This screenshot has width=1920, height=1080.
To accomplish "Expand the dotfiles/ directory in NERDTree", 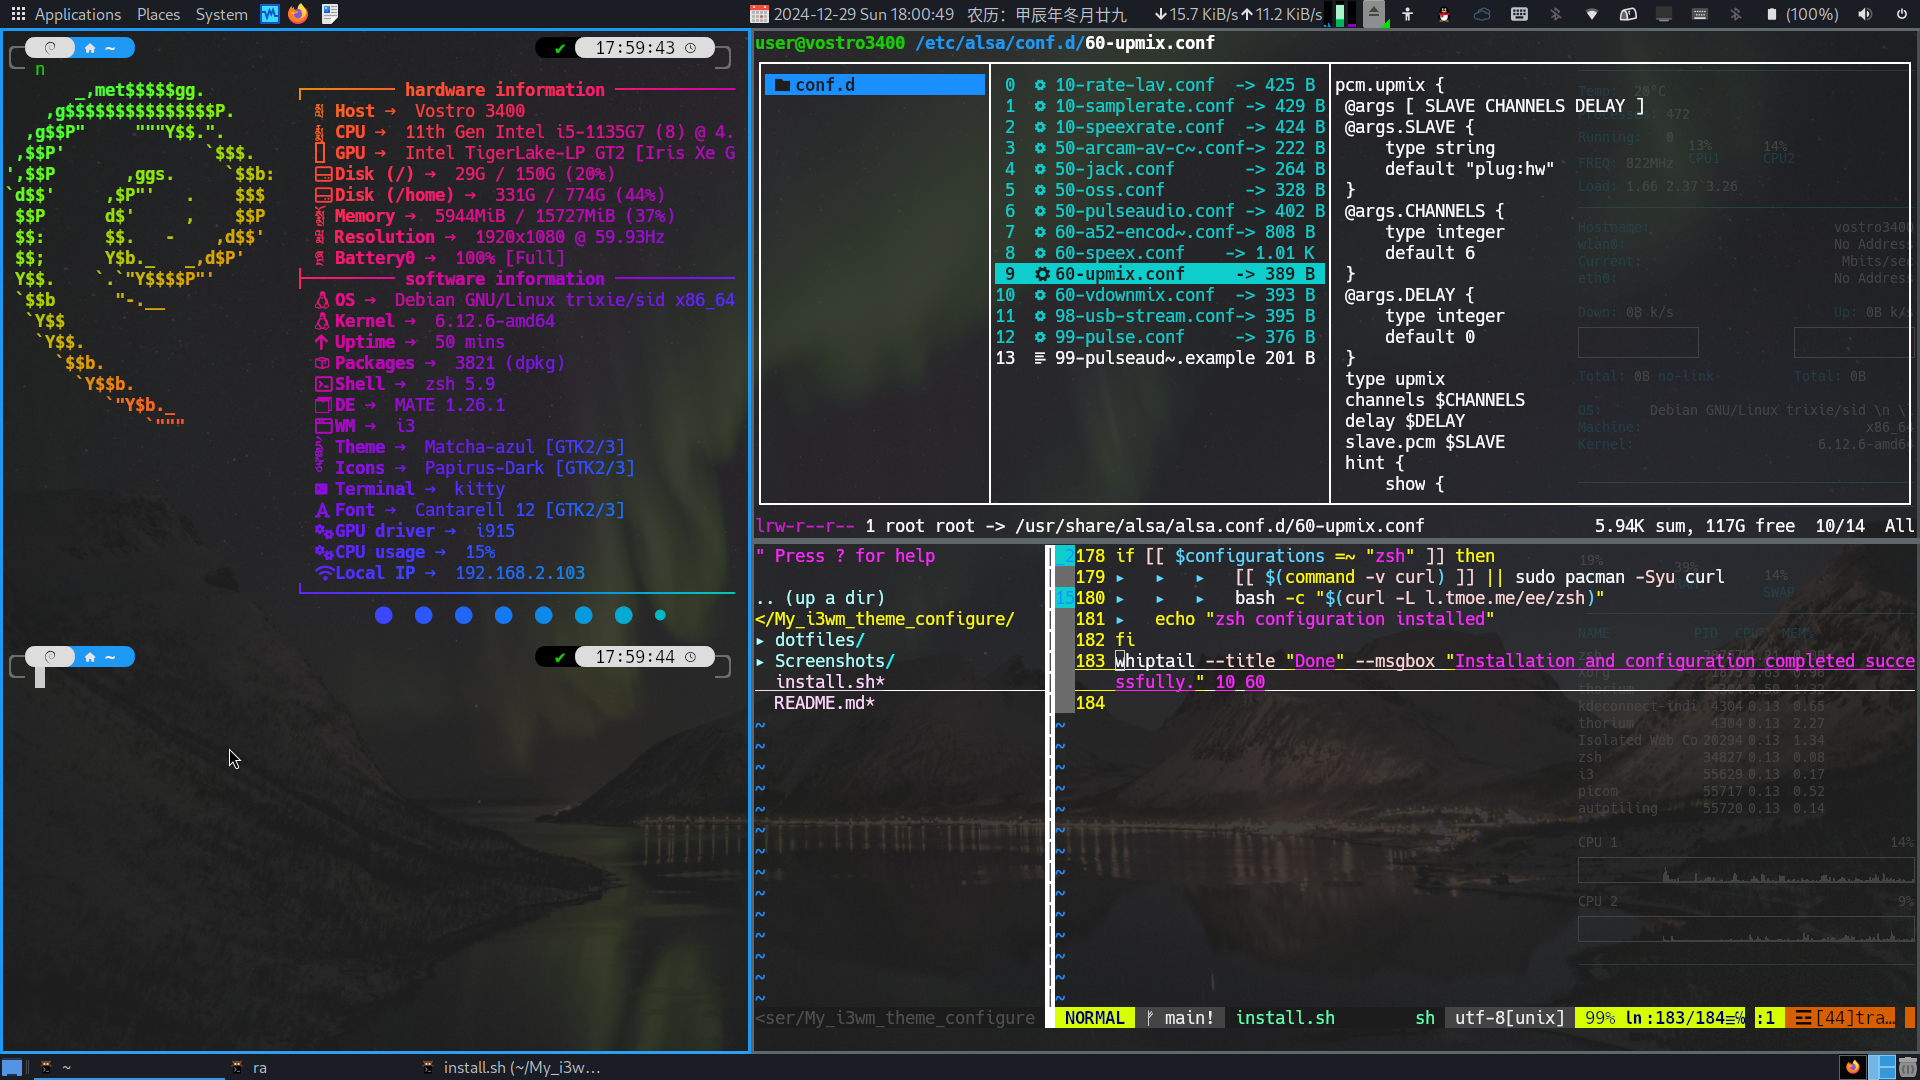I will (x=819, y=639).
